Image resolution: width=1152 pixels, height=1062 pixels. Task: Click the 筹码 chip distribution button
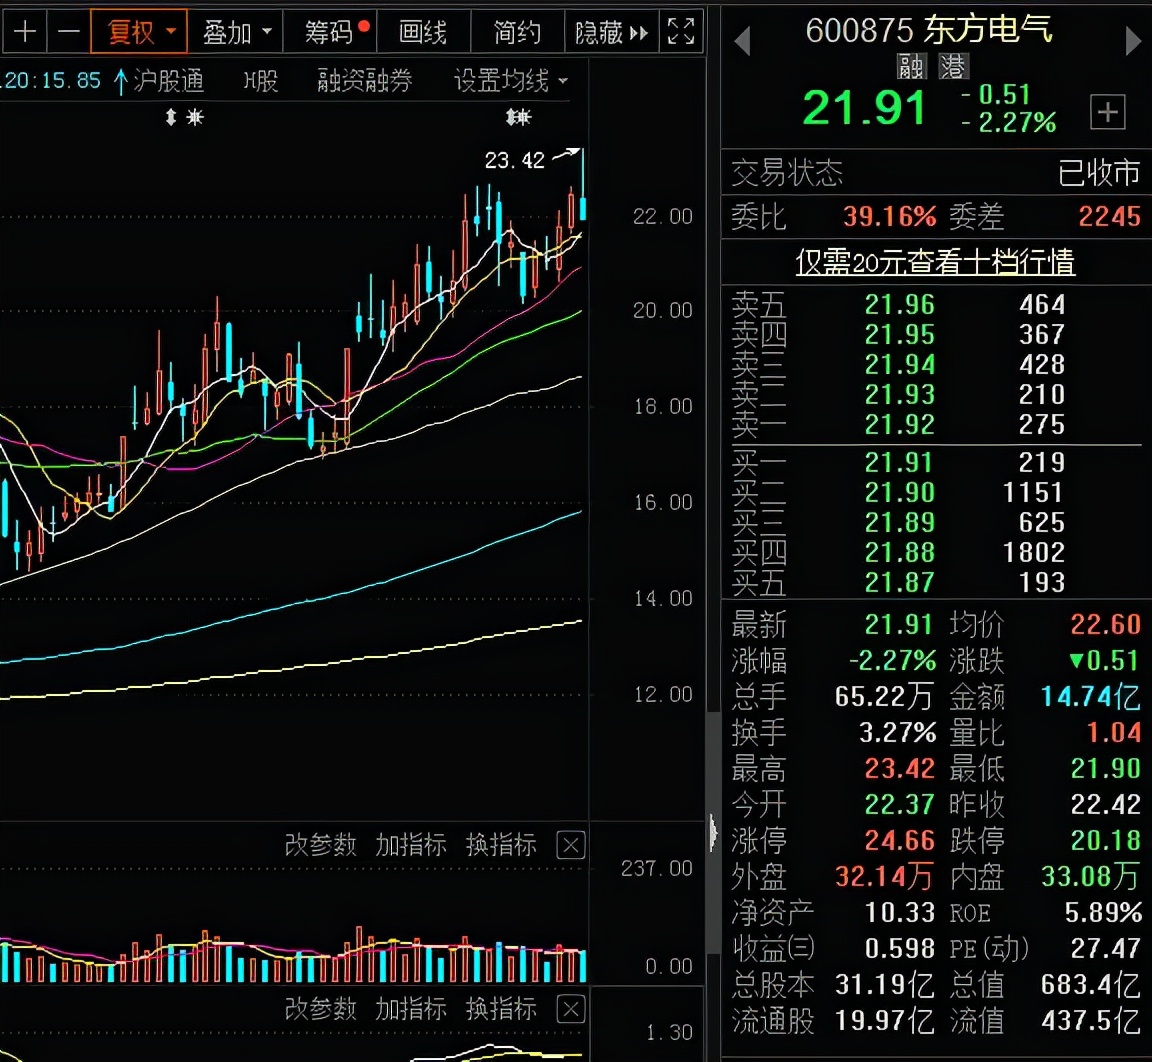pyautogui.click(x=331, y=32)
